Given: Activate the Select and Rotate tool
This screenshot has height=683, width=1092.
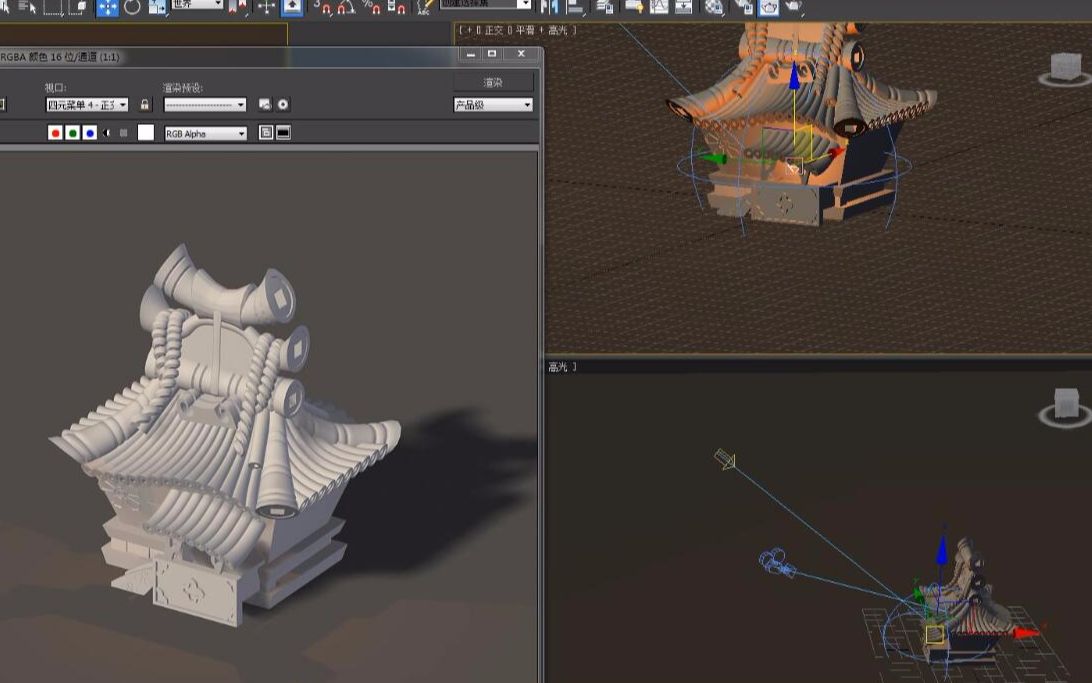Looking at the screenshot, I should [132, 9].
